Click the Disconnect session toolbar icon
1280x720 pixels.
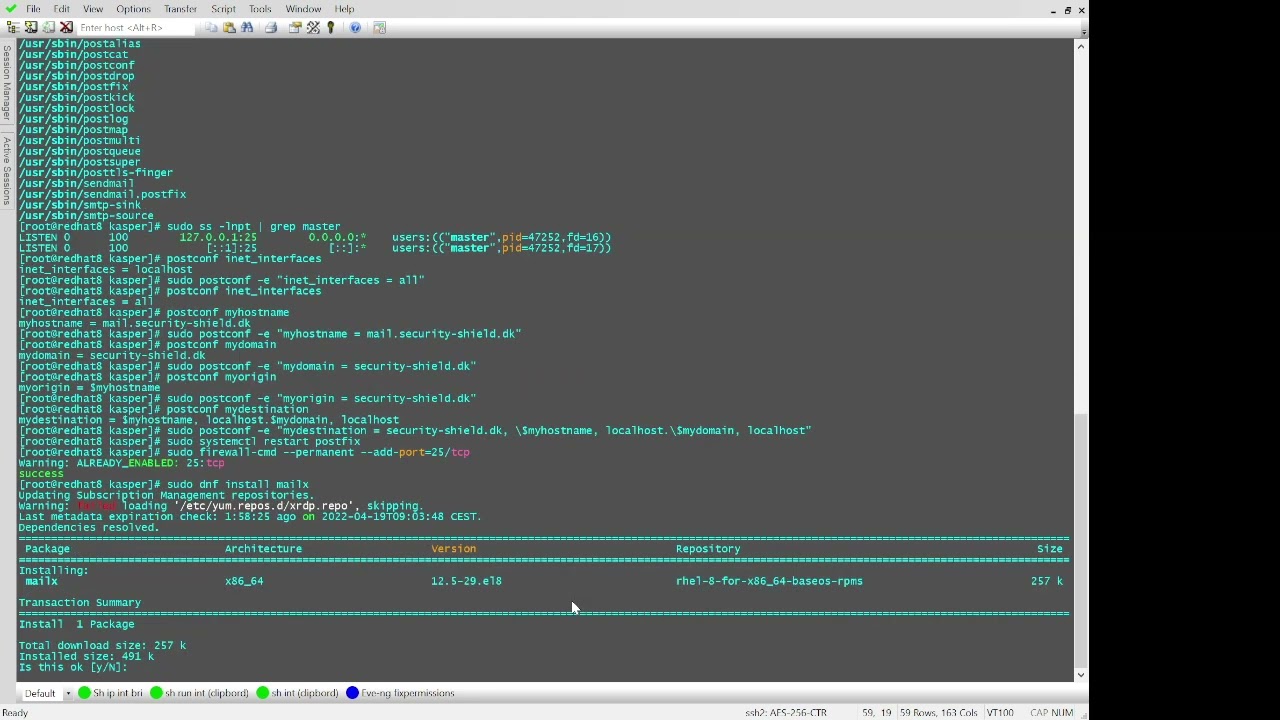coord(66,28)
